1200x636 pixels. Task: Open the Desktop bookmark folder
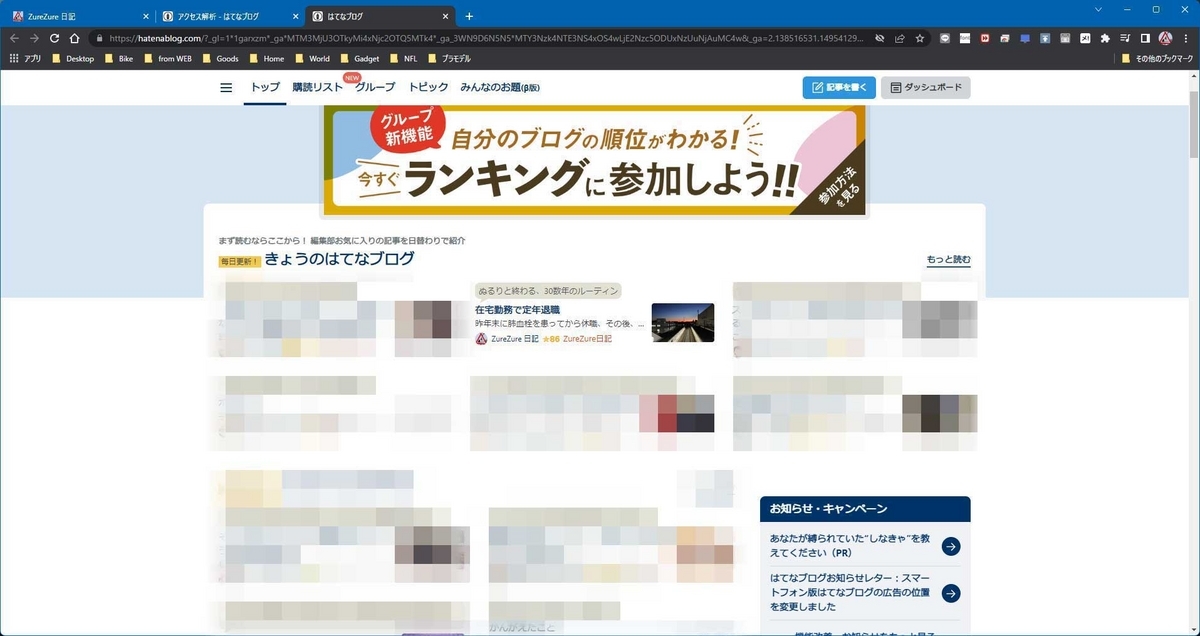[x=72, y=59]
